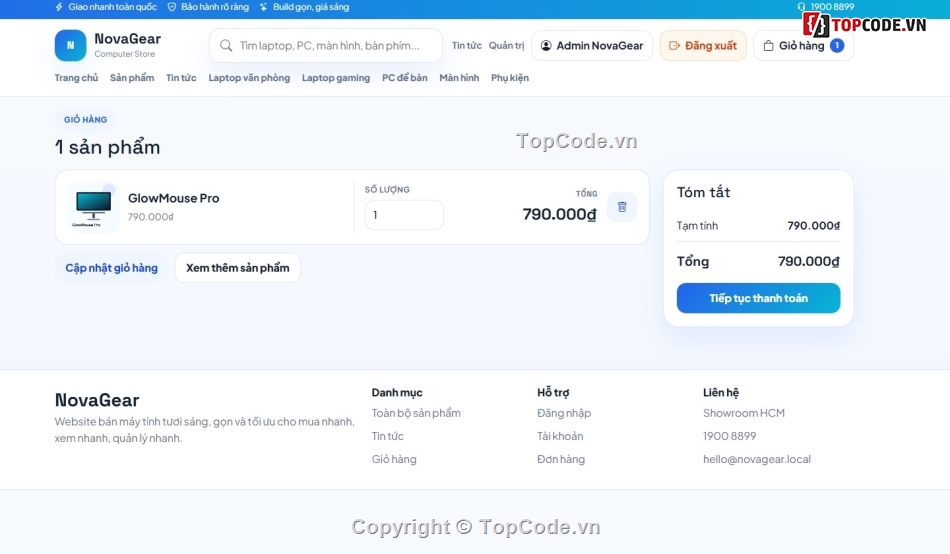
Task: Click the logout arrow icon in Đăng xuất
Action: click(x=674, y=45)
